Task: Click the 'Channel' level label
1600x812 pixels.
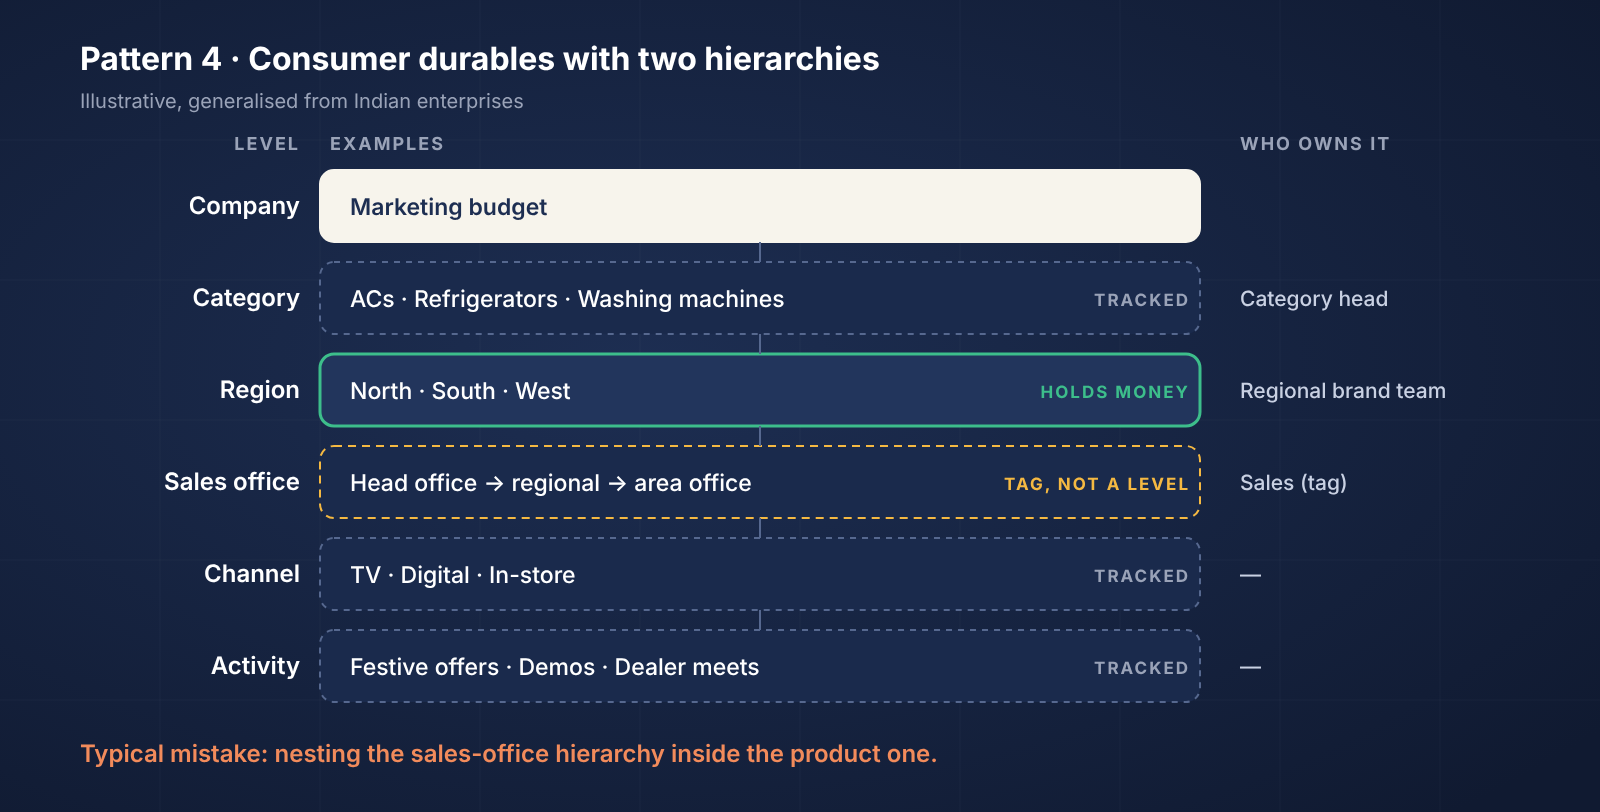Action: click(252, 574)
